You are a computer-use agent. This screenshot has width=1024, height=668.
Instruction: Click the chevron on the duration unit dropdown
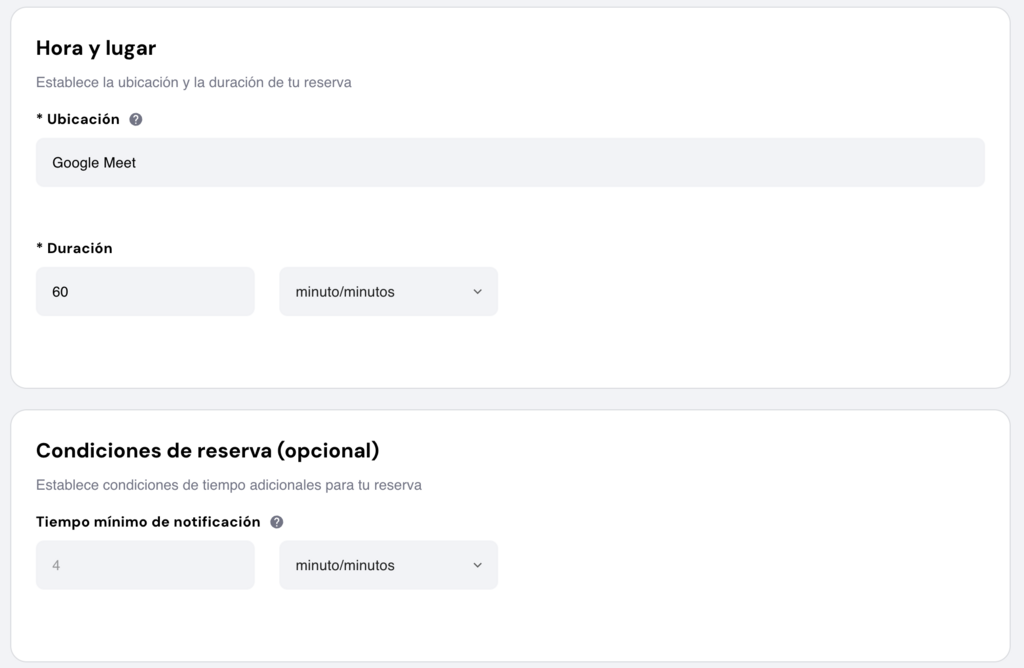tap(479, 291)
